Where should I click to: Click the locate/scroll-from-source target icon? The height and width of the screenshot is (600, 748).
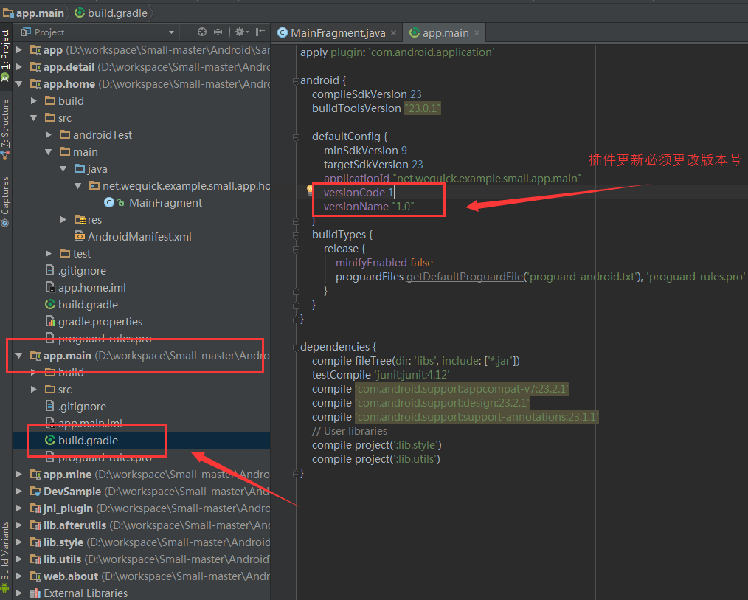pos(203,32)
